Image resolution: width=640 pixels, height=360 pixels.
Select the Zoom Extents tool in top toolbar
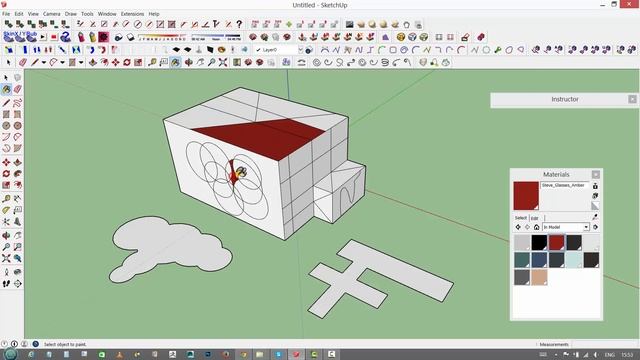click(x=223, y=62)
